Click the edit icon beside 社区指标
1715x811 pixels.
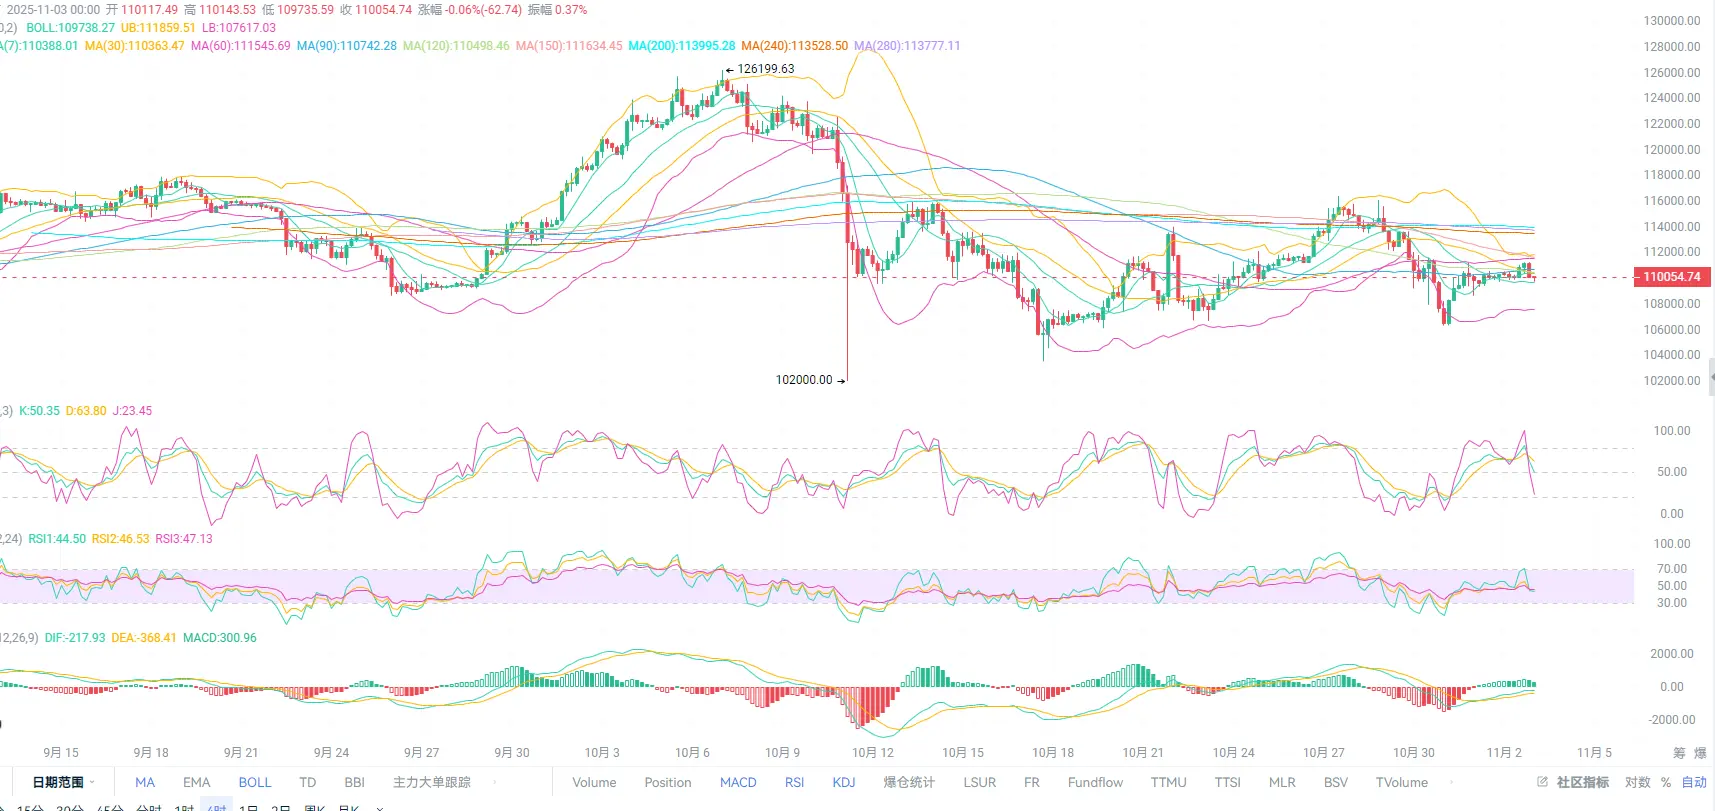pyautogui.click(x=1542, y=782)
